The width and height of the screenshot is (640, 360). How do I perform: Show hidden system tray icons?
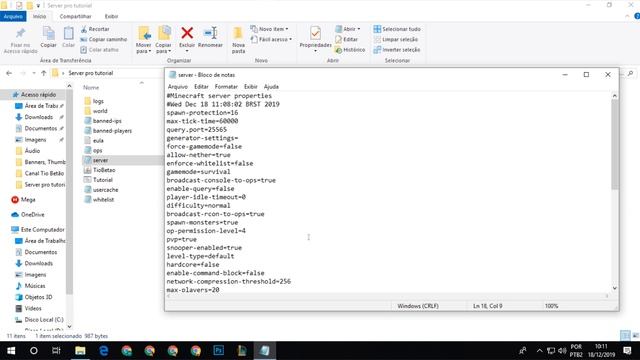coord(540,351)
